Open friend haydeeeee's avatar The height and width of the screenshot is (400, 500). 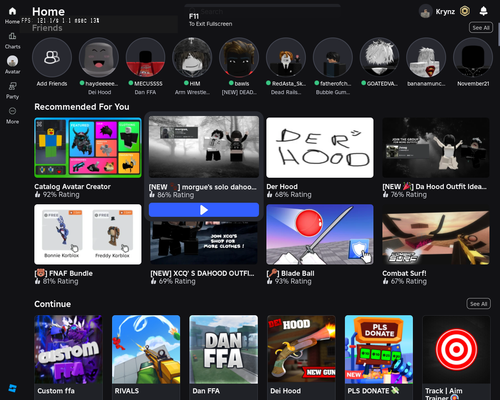[99, 57]
